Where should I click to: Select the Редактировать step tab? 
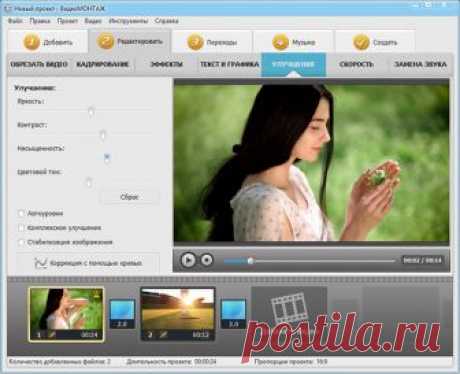coord(130,41)
